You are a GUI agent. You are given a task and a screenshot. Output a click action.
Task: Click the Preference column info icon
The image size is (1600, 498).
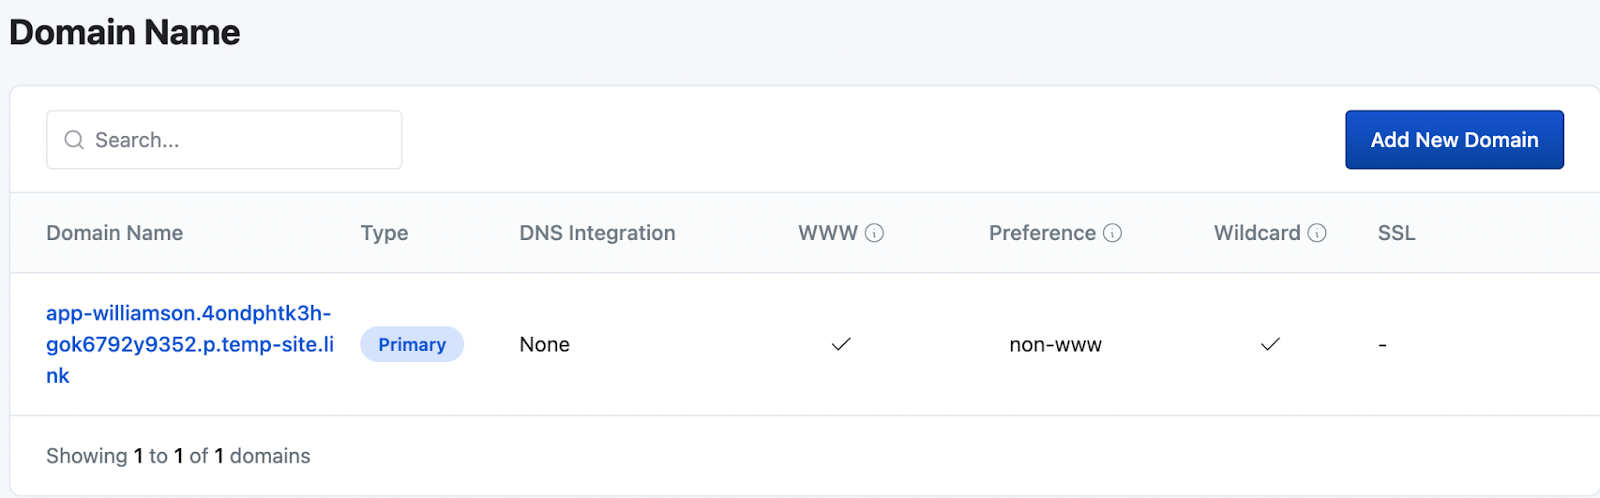pos(1112,233)
